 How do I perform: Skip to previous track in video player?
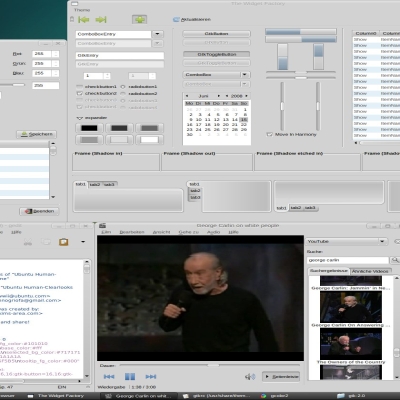(109, 377)
